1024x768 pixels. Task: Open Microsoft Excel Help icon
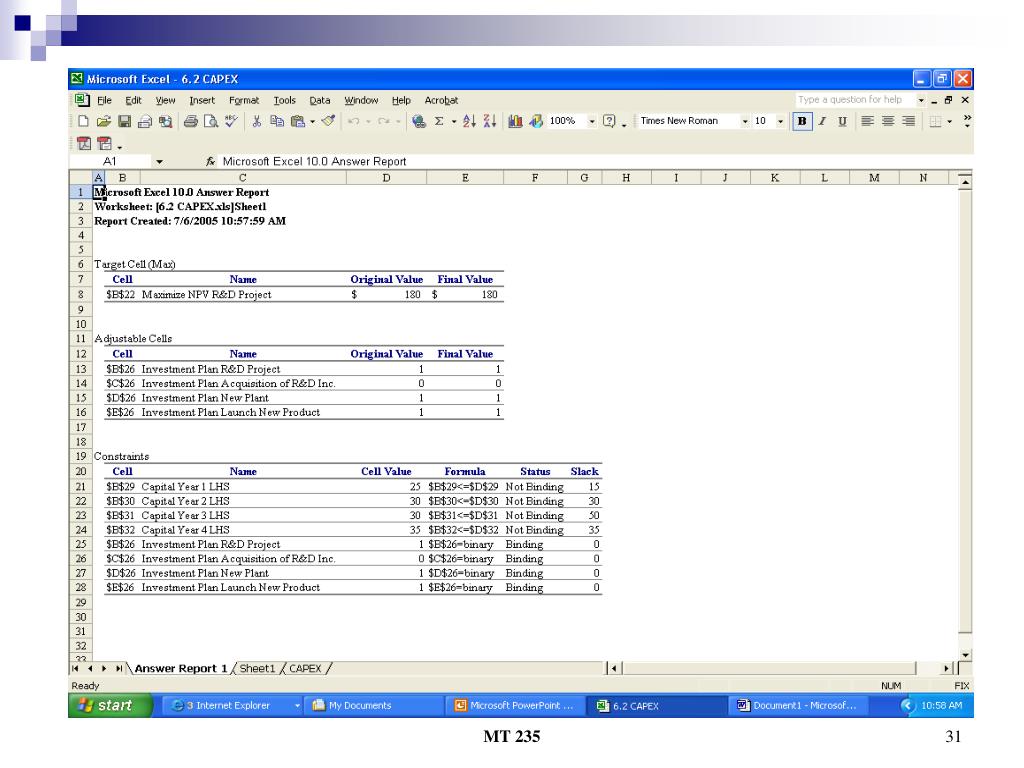[609, 121]
